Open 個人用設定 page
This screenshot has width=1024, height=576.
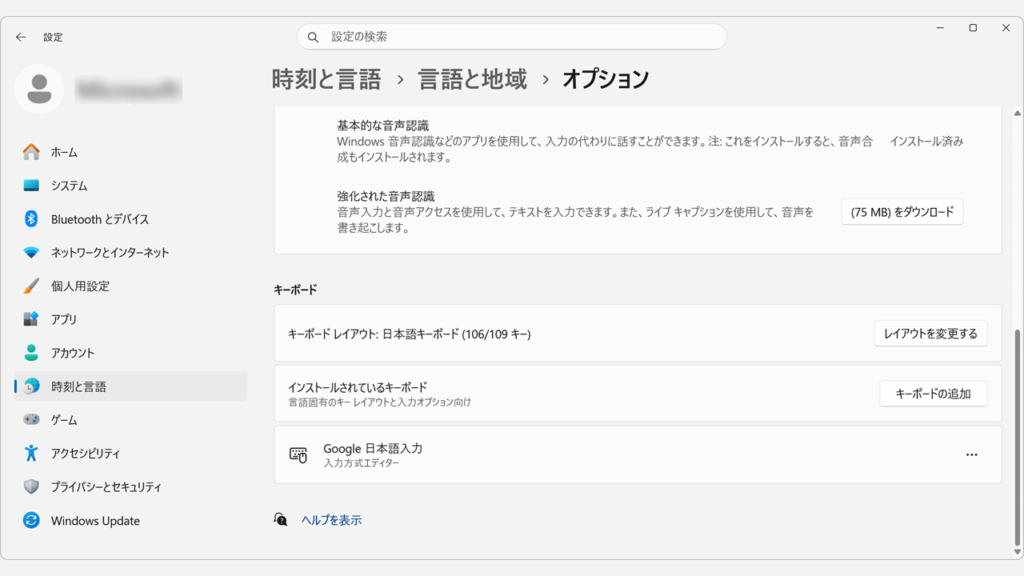tap(131, 286)
